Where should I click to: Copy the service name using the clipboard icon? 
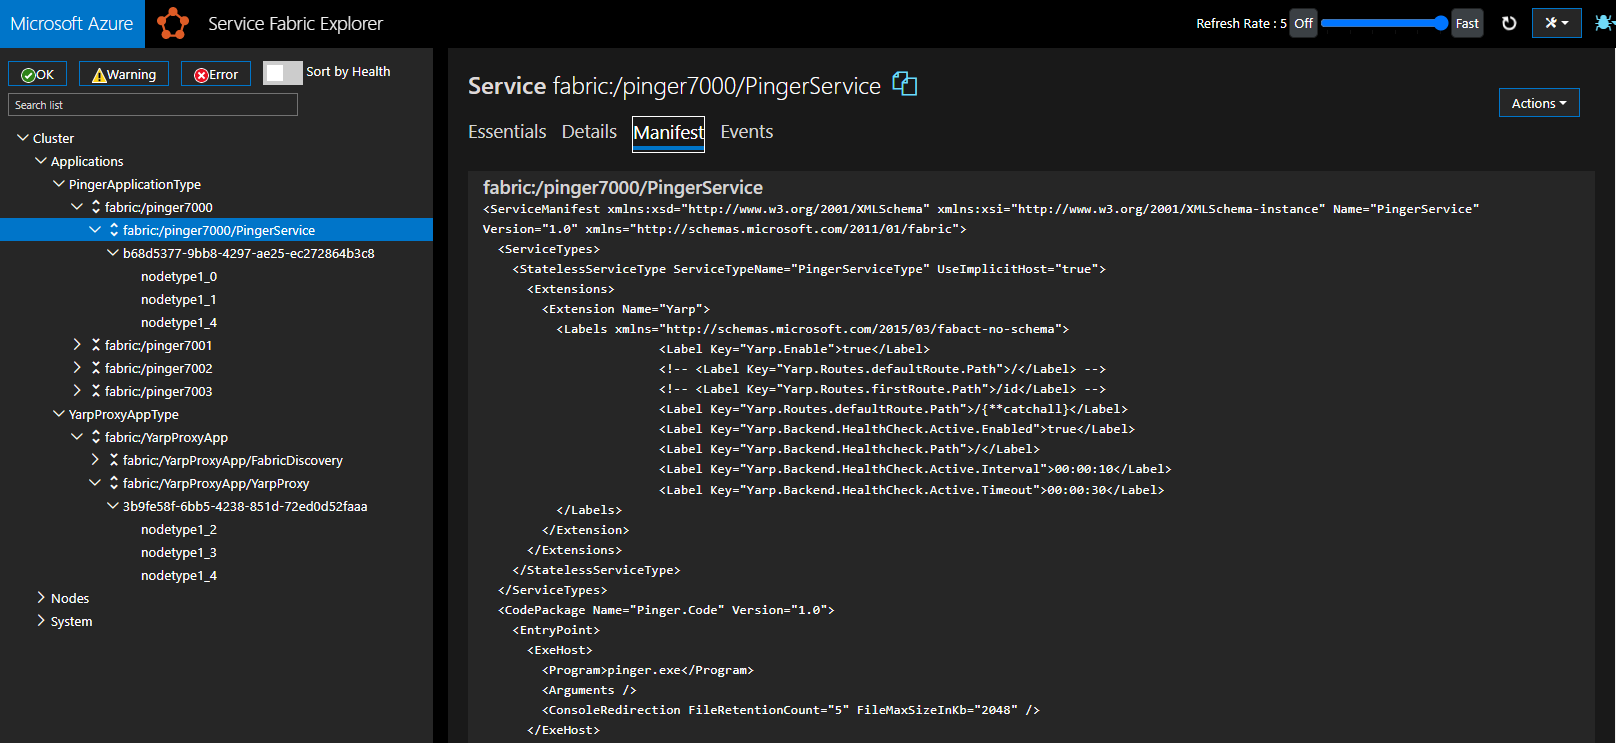[904, 84]
